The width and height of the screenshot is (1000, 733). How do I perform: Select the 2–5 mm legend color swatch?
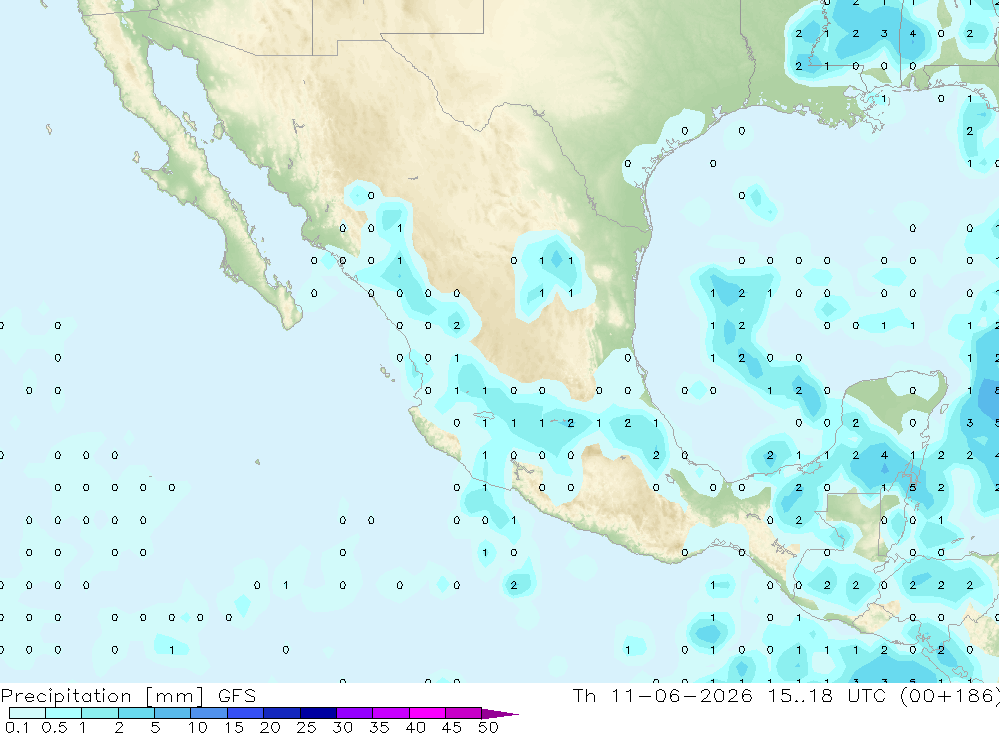tap(136, 713)
